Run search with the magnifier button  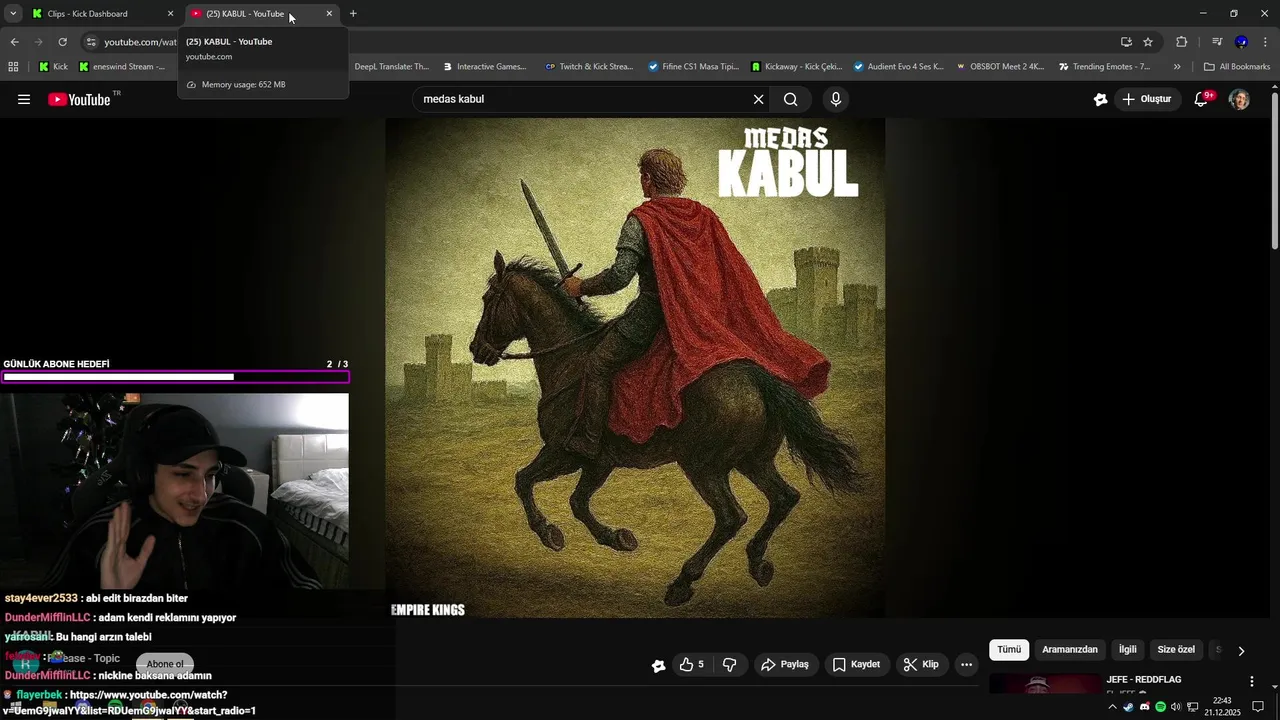791,99
